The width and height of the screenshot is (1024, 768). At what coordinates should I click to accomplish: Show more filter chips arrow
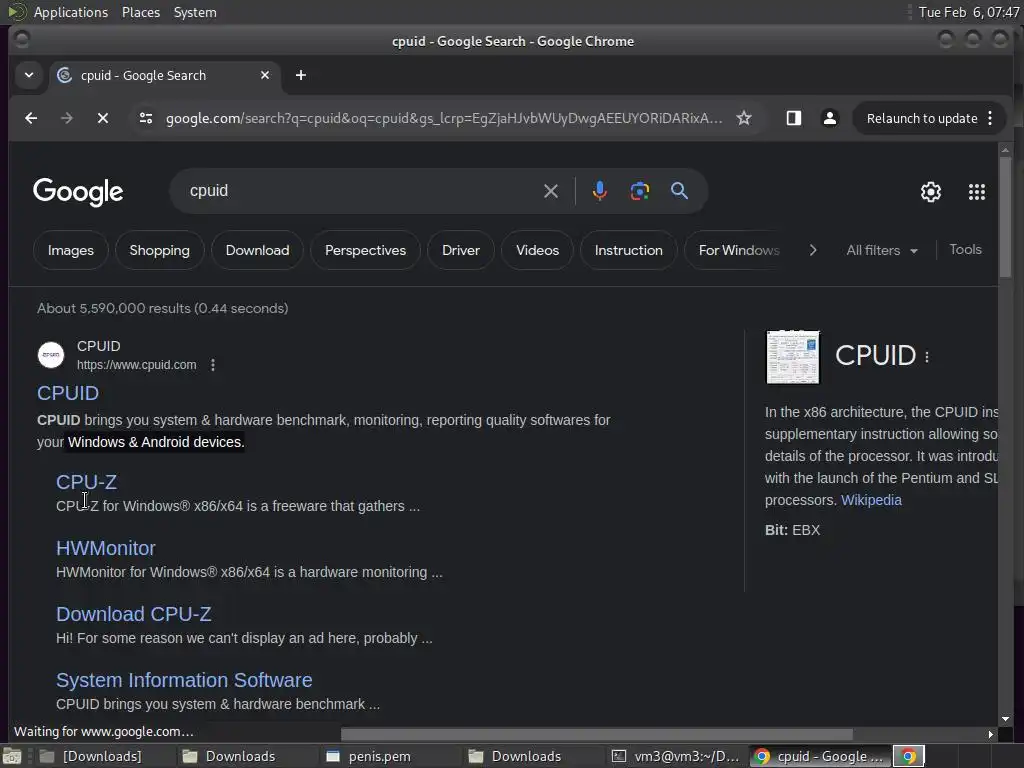[x=812, y=250]
